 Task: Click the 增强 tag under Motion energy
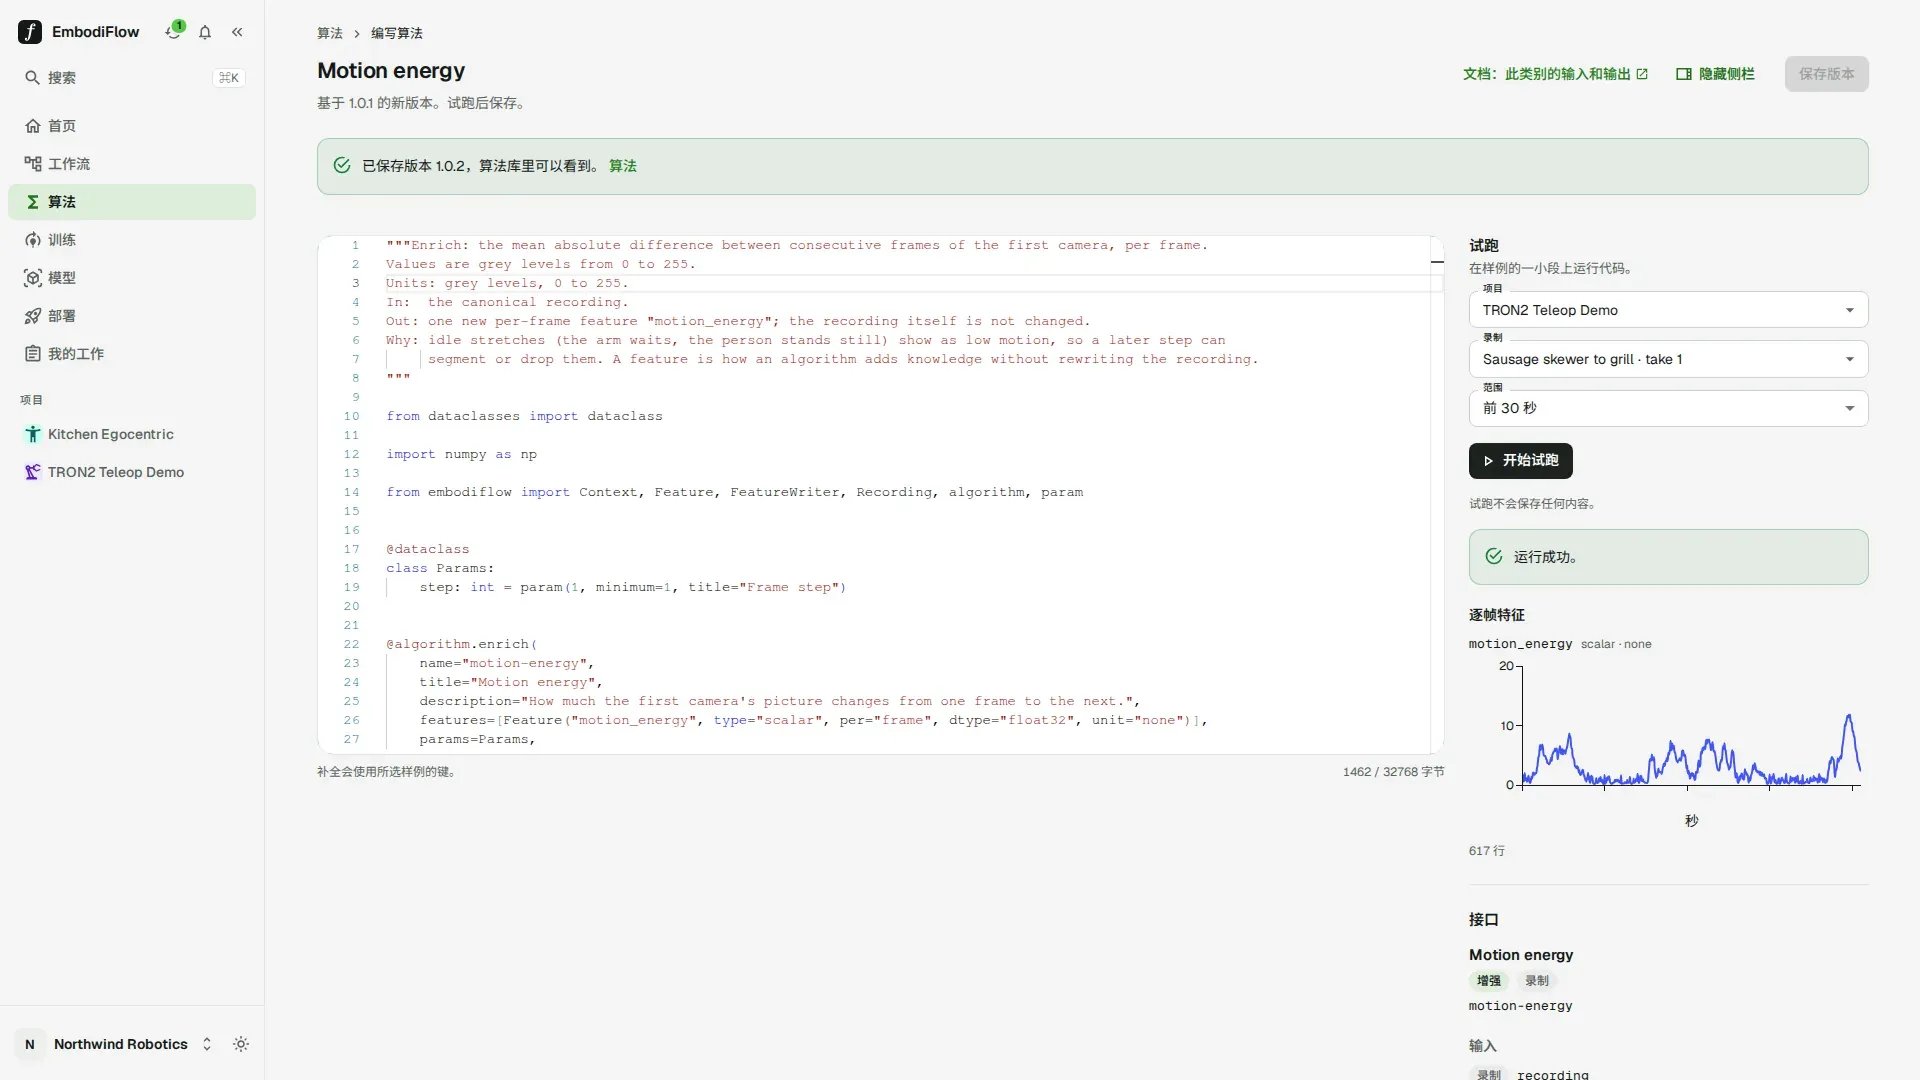[x=1489, y=981]
